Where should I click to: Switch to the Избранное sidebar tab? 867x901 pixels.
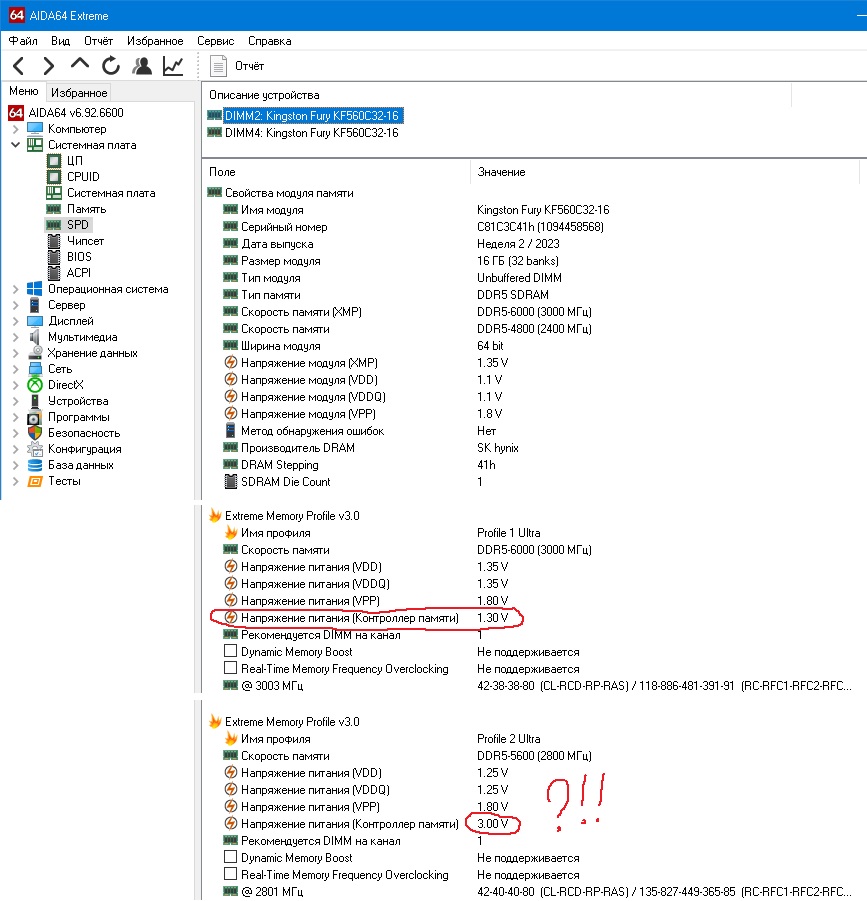coord(79,93)
